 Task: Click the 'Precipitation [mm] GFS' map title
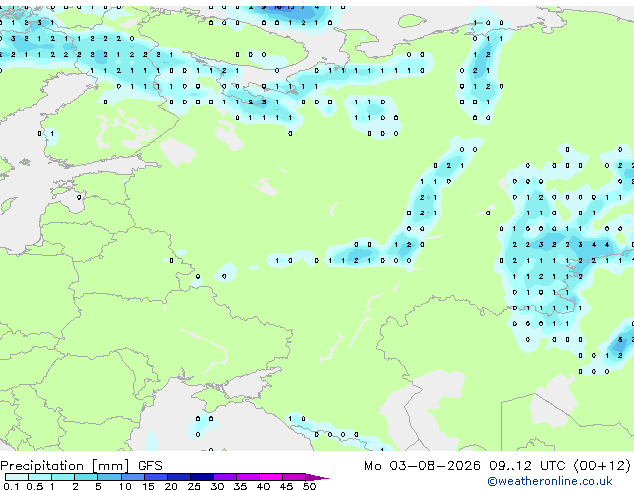pyautogui.click(x=81, y=466)
